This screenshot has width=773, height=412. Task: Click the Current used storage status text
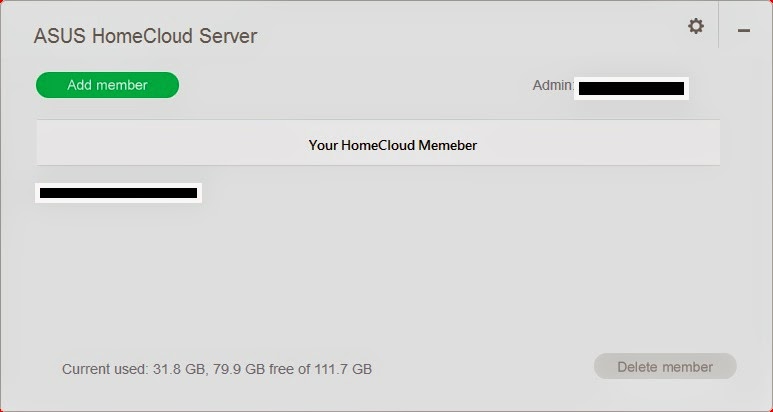pyautogui.click(x=217, y=369)
